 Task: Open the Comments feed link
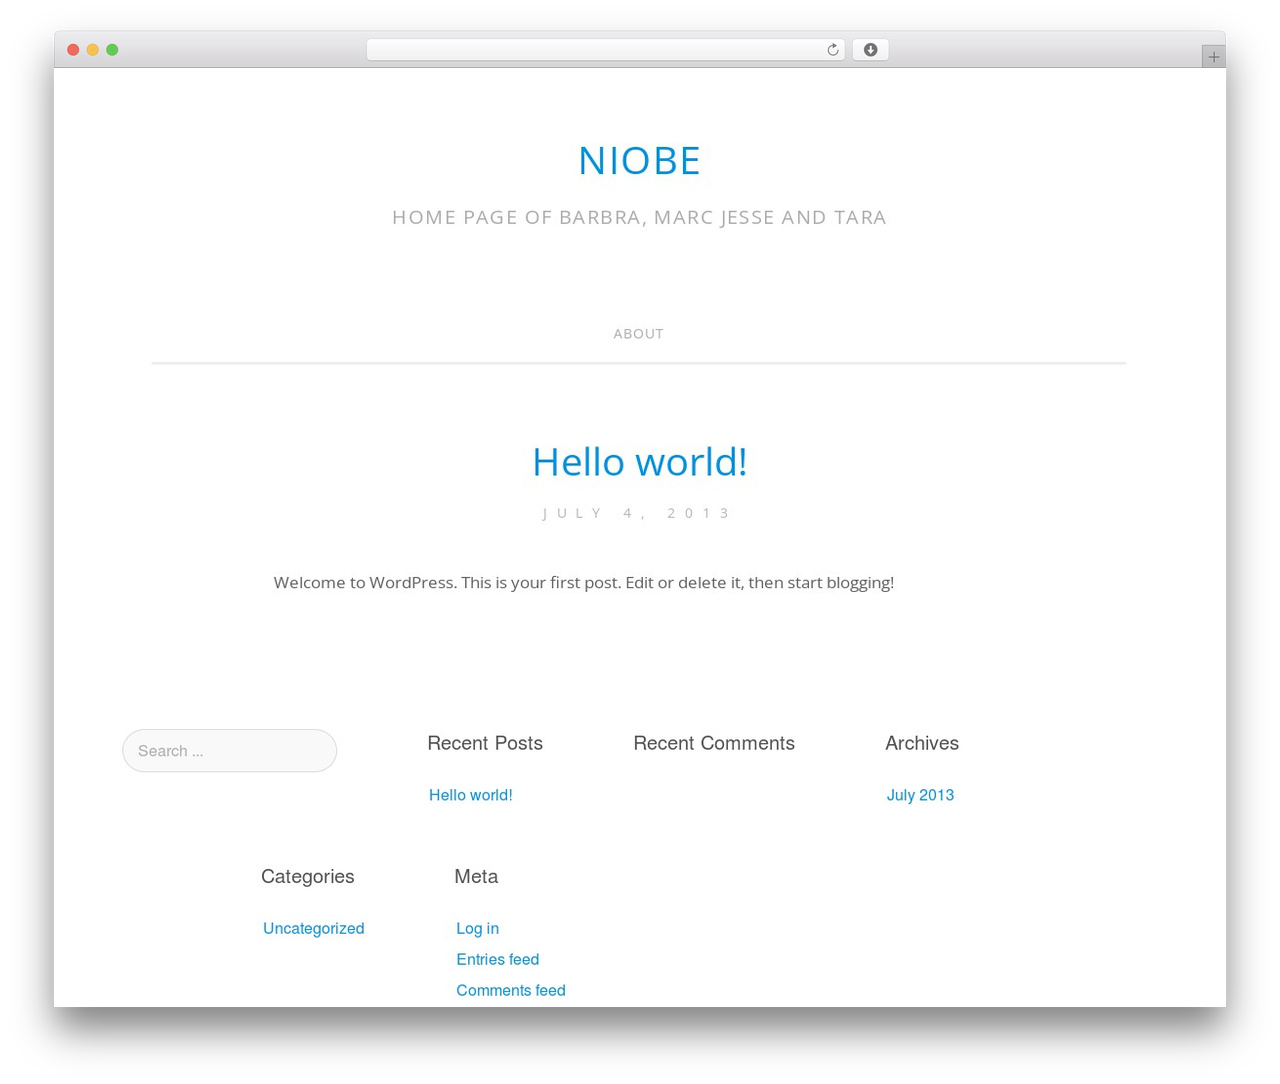tap(510, 990)
